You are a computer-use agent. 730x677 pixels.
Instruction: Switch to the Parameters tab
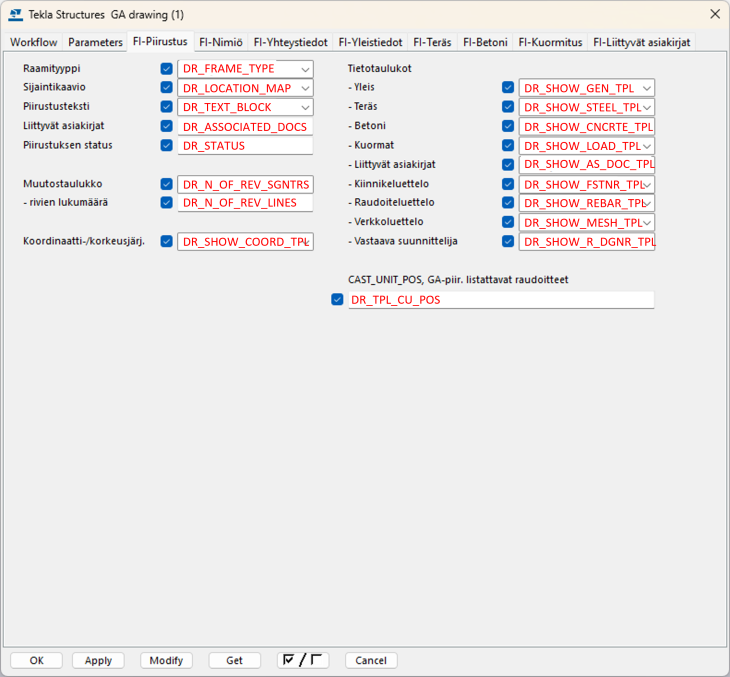click(95, 42)
